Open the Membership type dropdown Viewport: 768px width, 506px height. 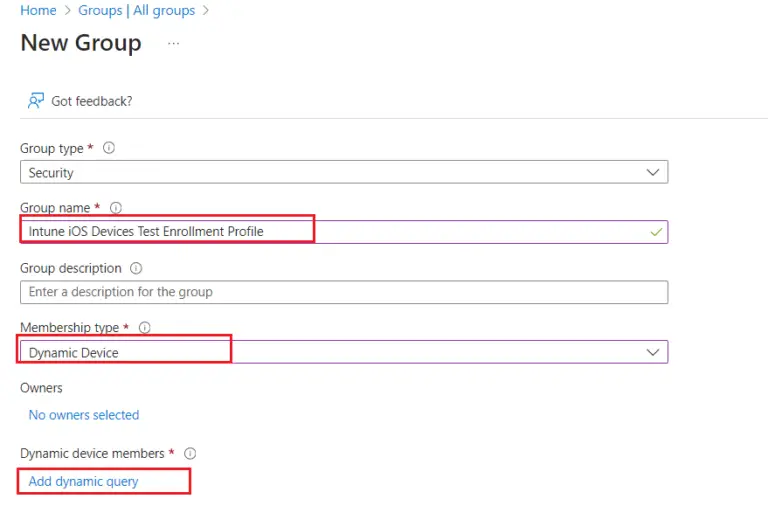click(x=343, y=352)
